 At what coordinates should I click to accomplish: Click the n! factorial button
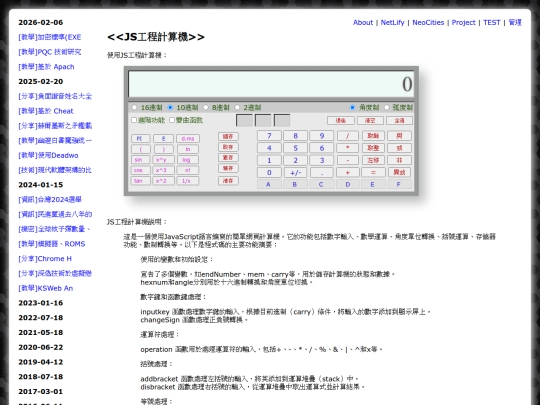point(188,170)
